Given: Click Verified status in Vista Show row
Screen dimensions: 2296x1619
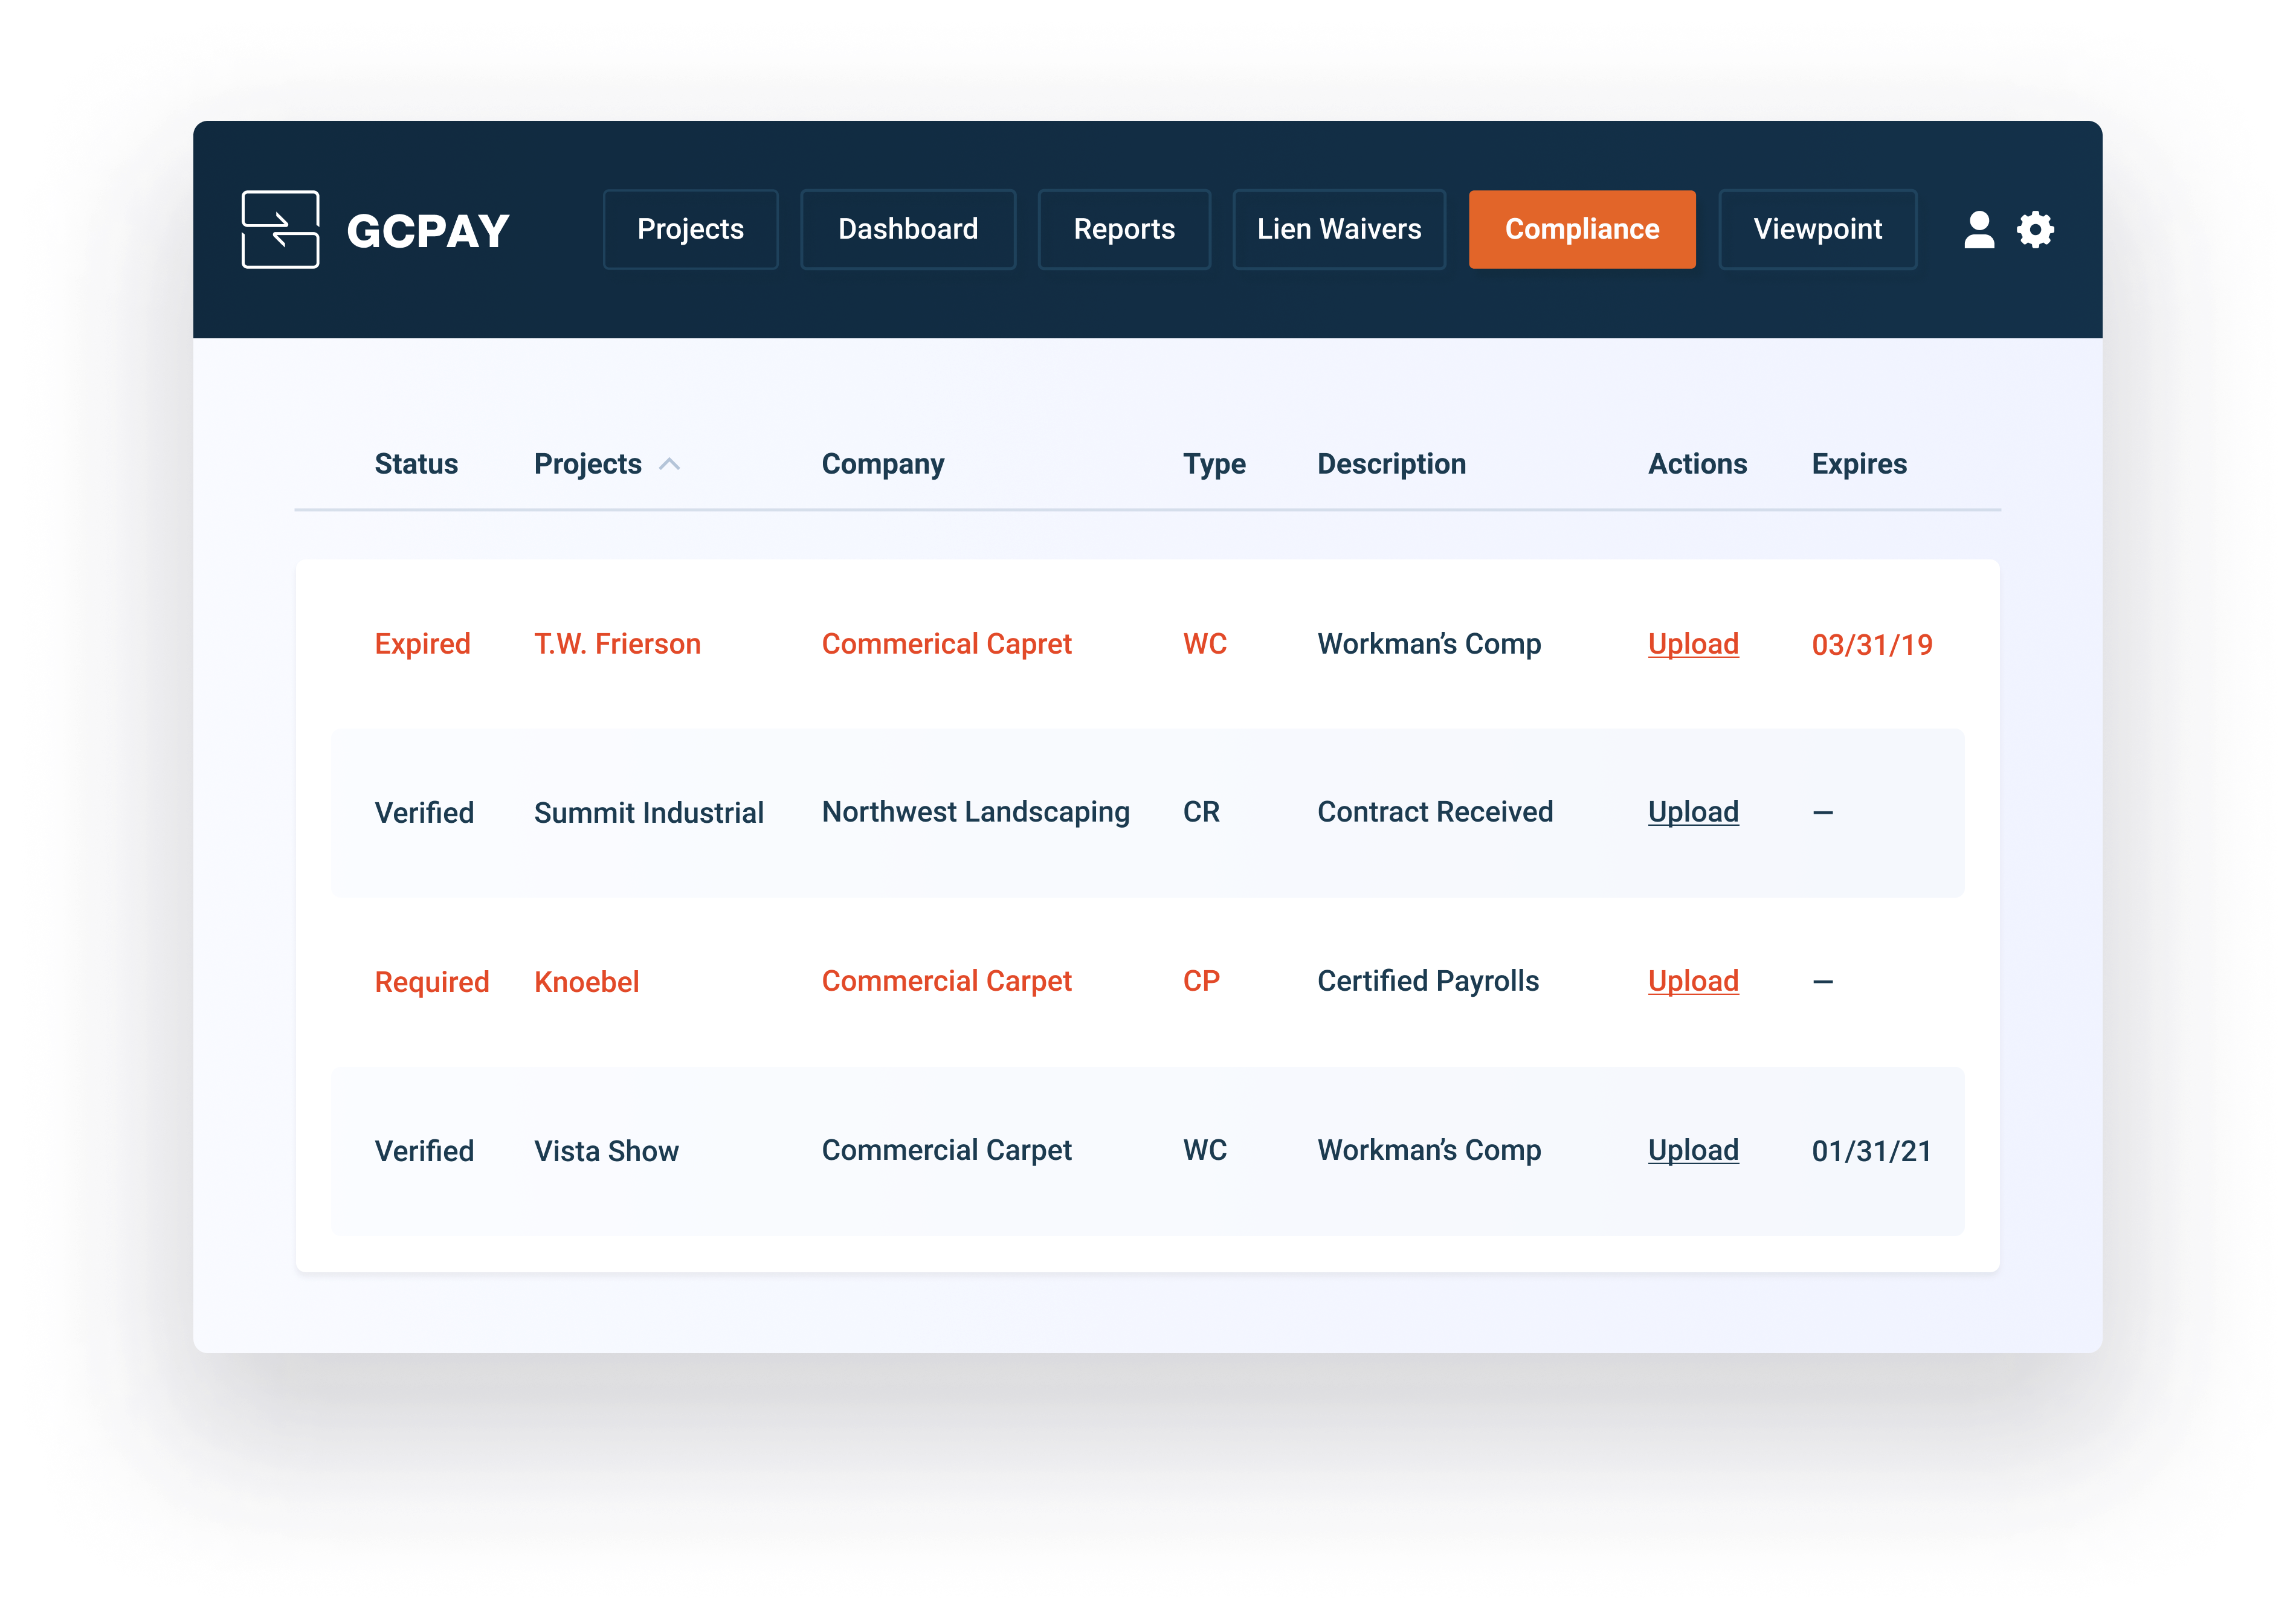Looking at the screenshot, I should (424, 1151).
